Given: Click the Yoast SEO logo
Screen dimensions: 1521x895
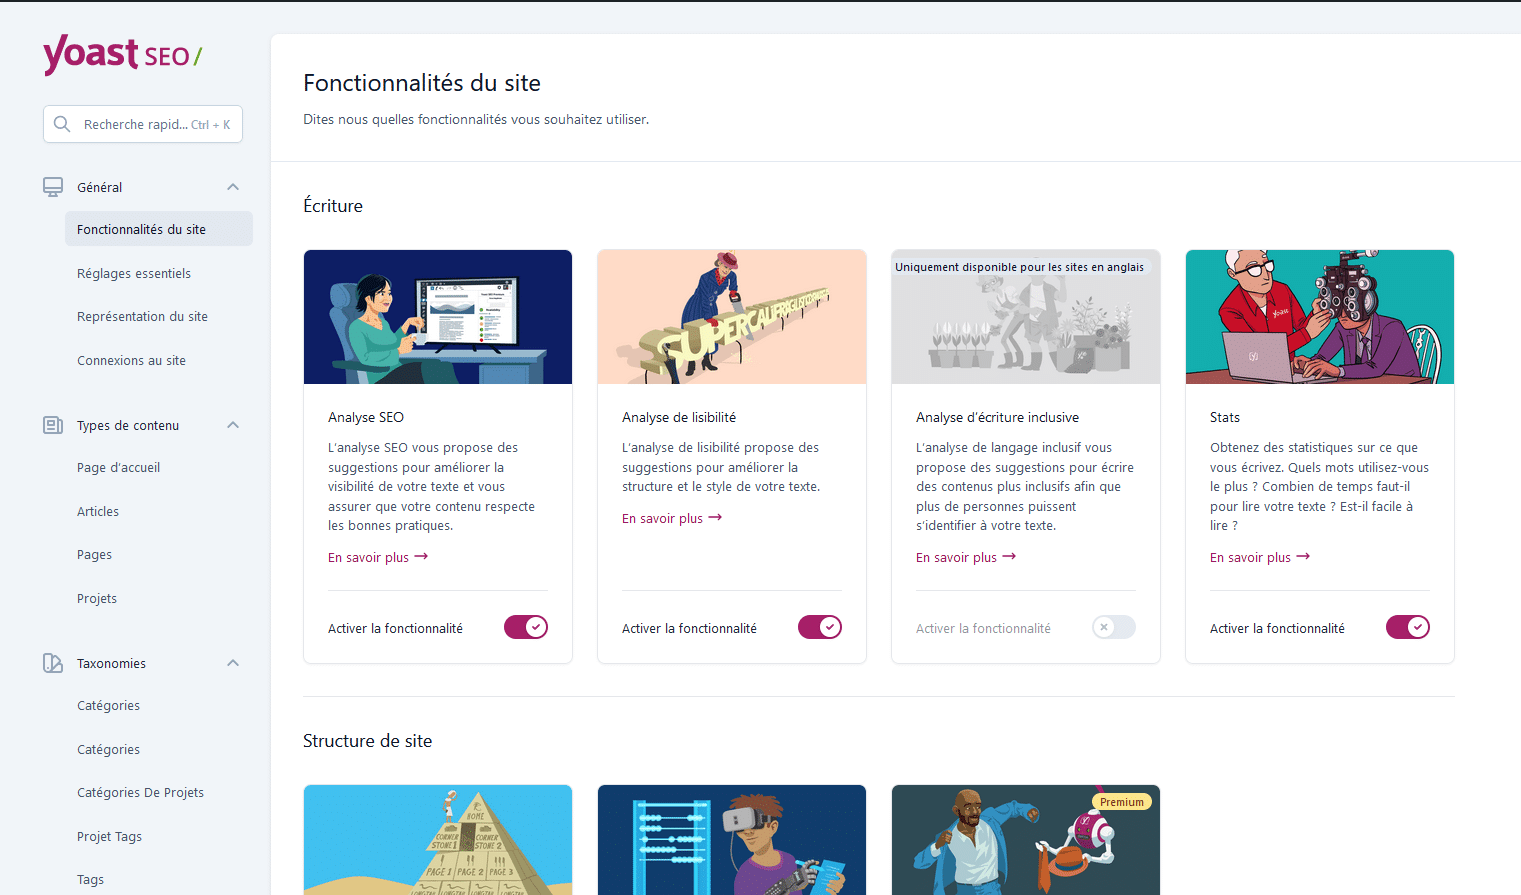Looking at the screenshot, I should [122, 54].
